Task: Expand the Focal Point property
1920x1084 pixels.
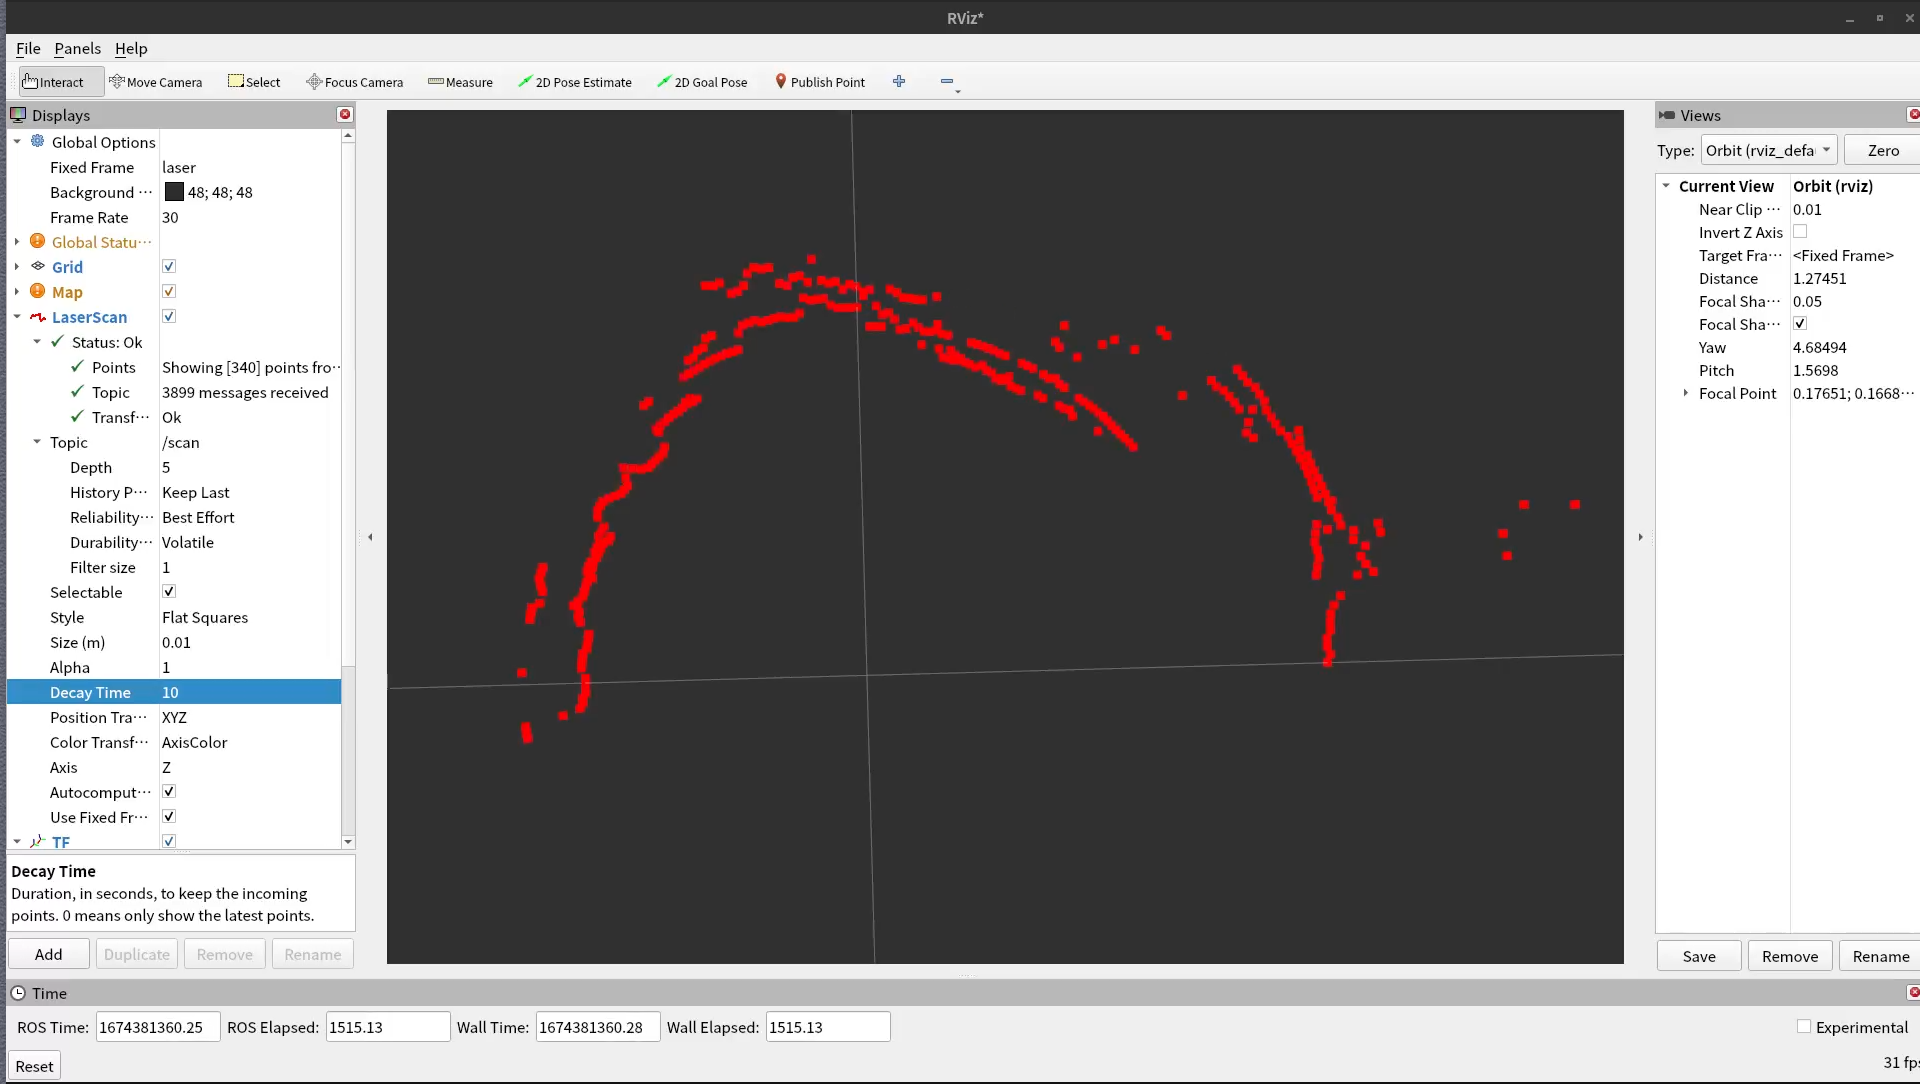Action: click(1686, 393)
